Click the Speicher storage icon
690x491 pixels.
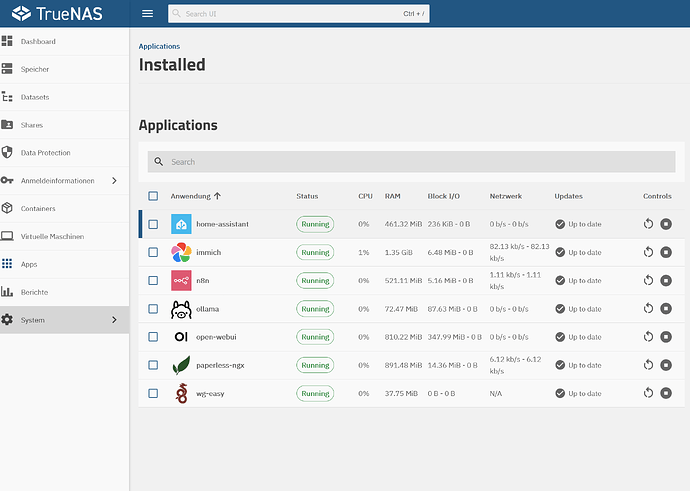(7, 69)
